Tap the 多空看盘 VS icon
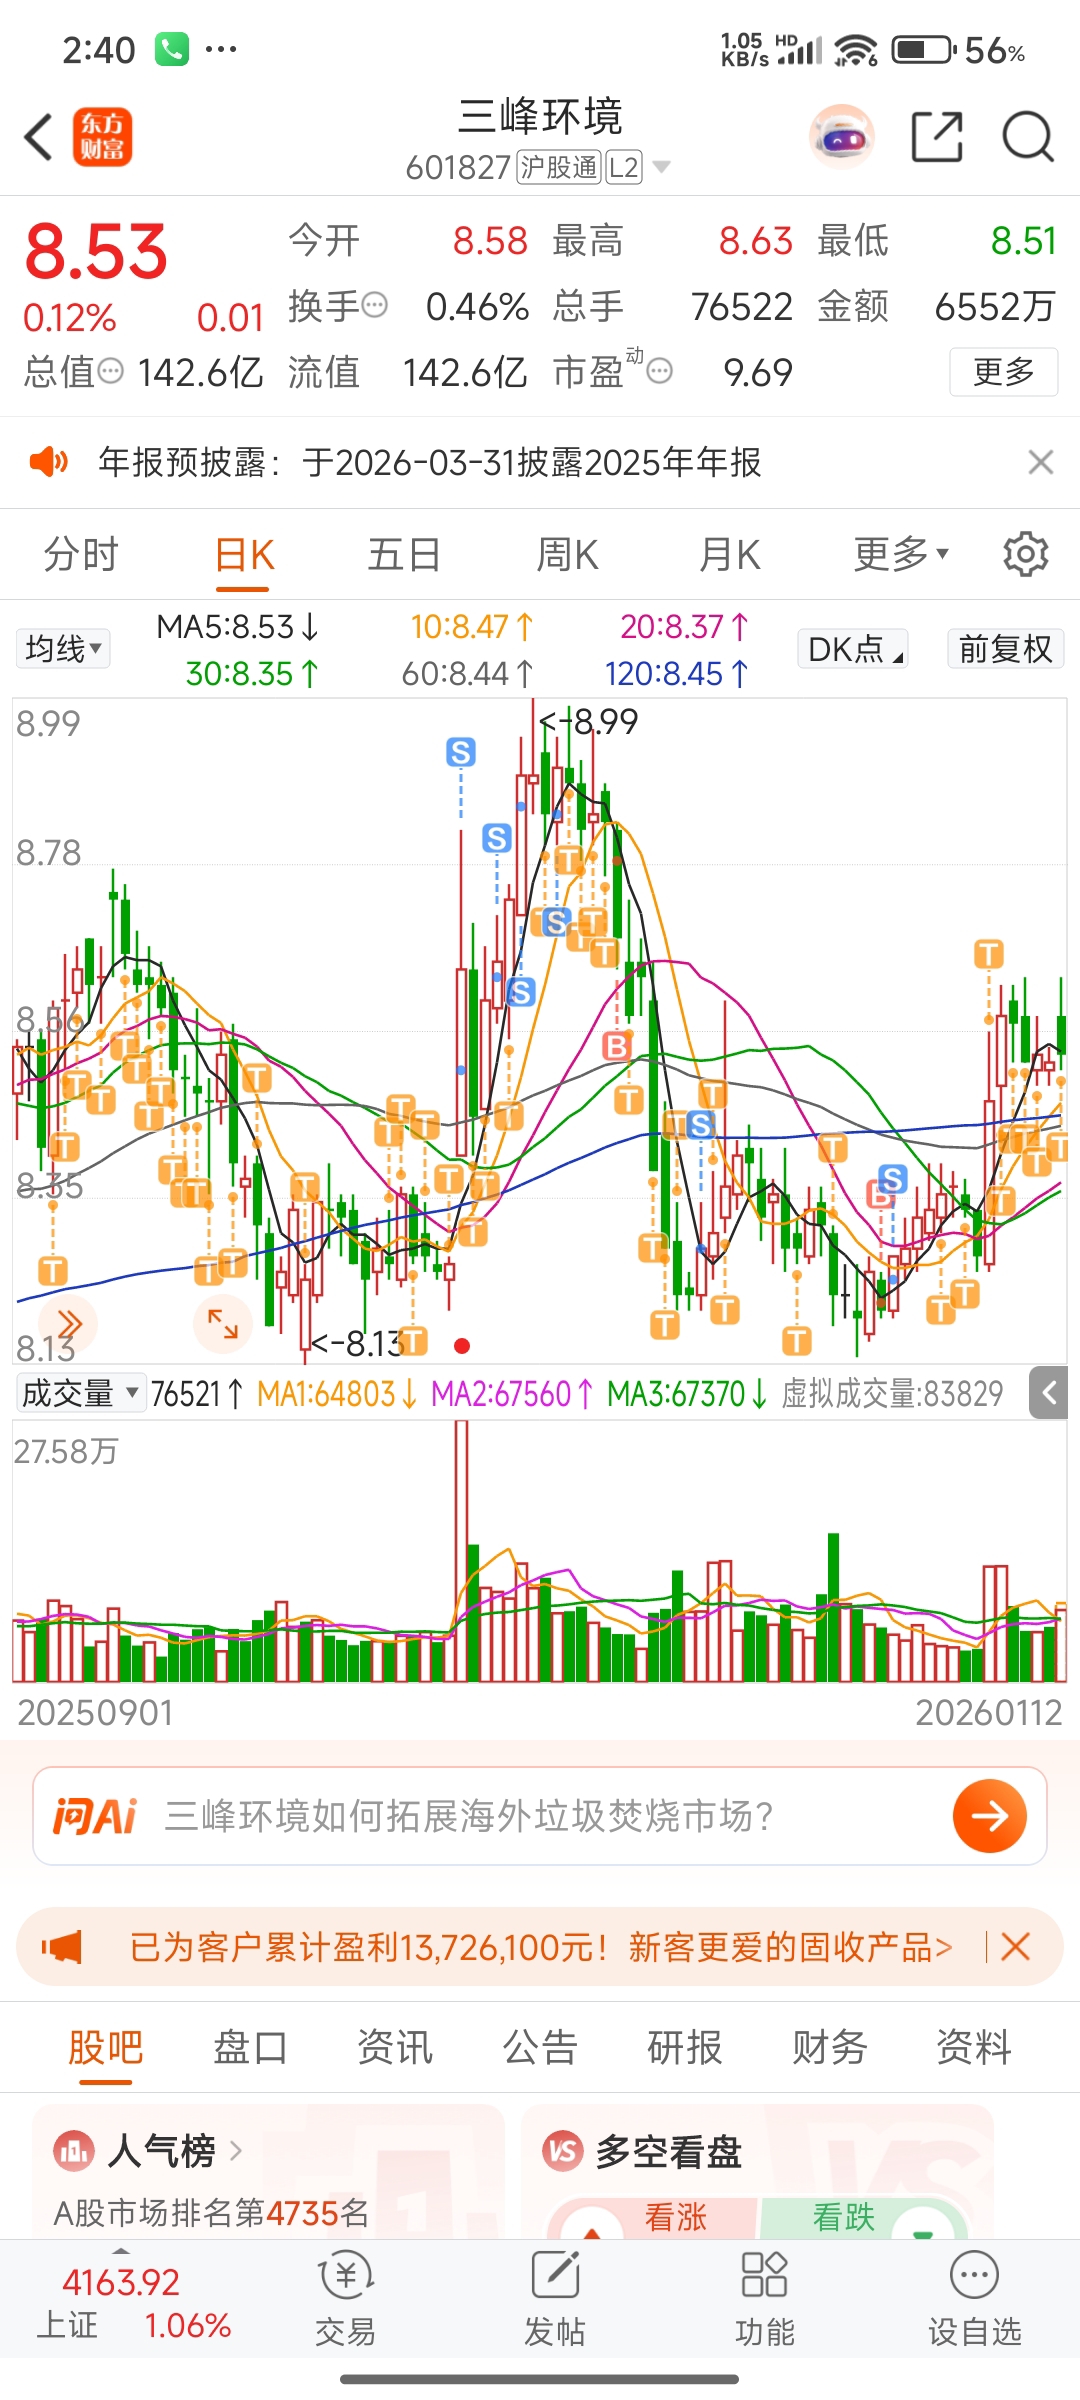The height and width of the screenshot is (2400, 1080). point(562,2150)
